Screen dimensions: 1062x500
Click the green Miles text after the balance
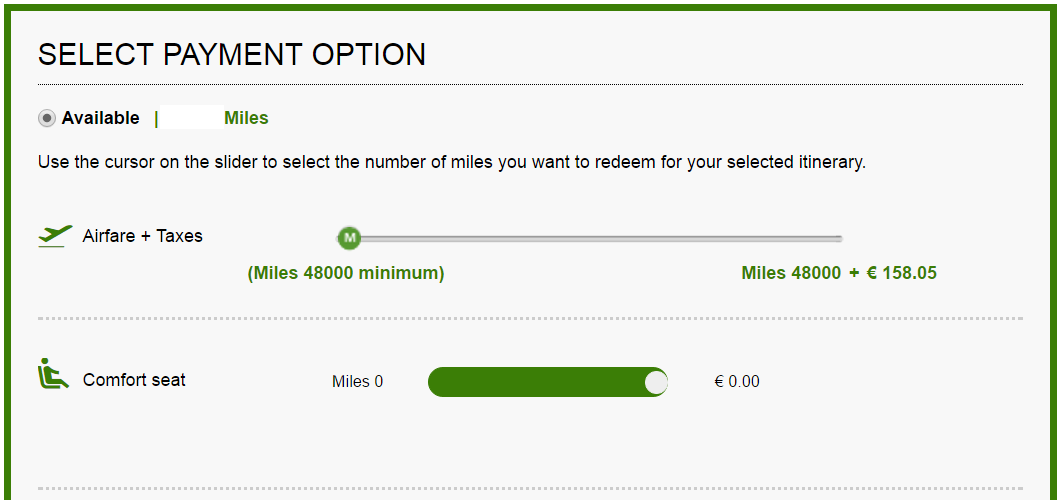click(x=246, y=118)
